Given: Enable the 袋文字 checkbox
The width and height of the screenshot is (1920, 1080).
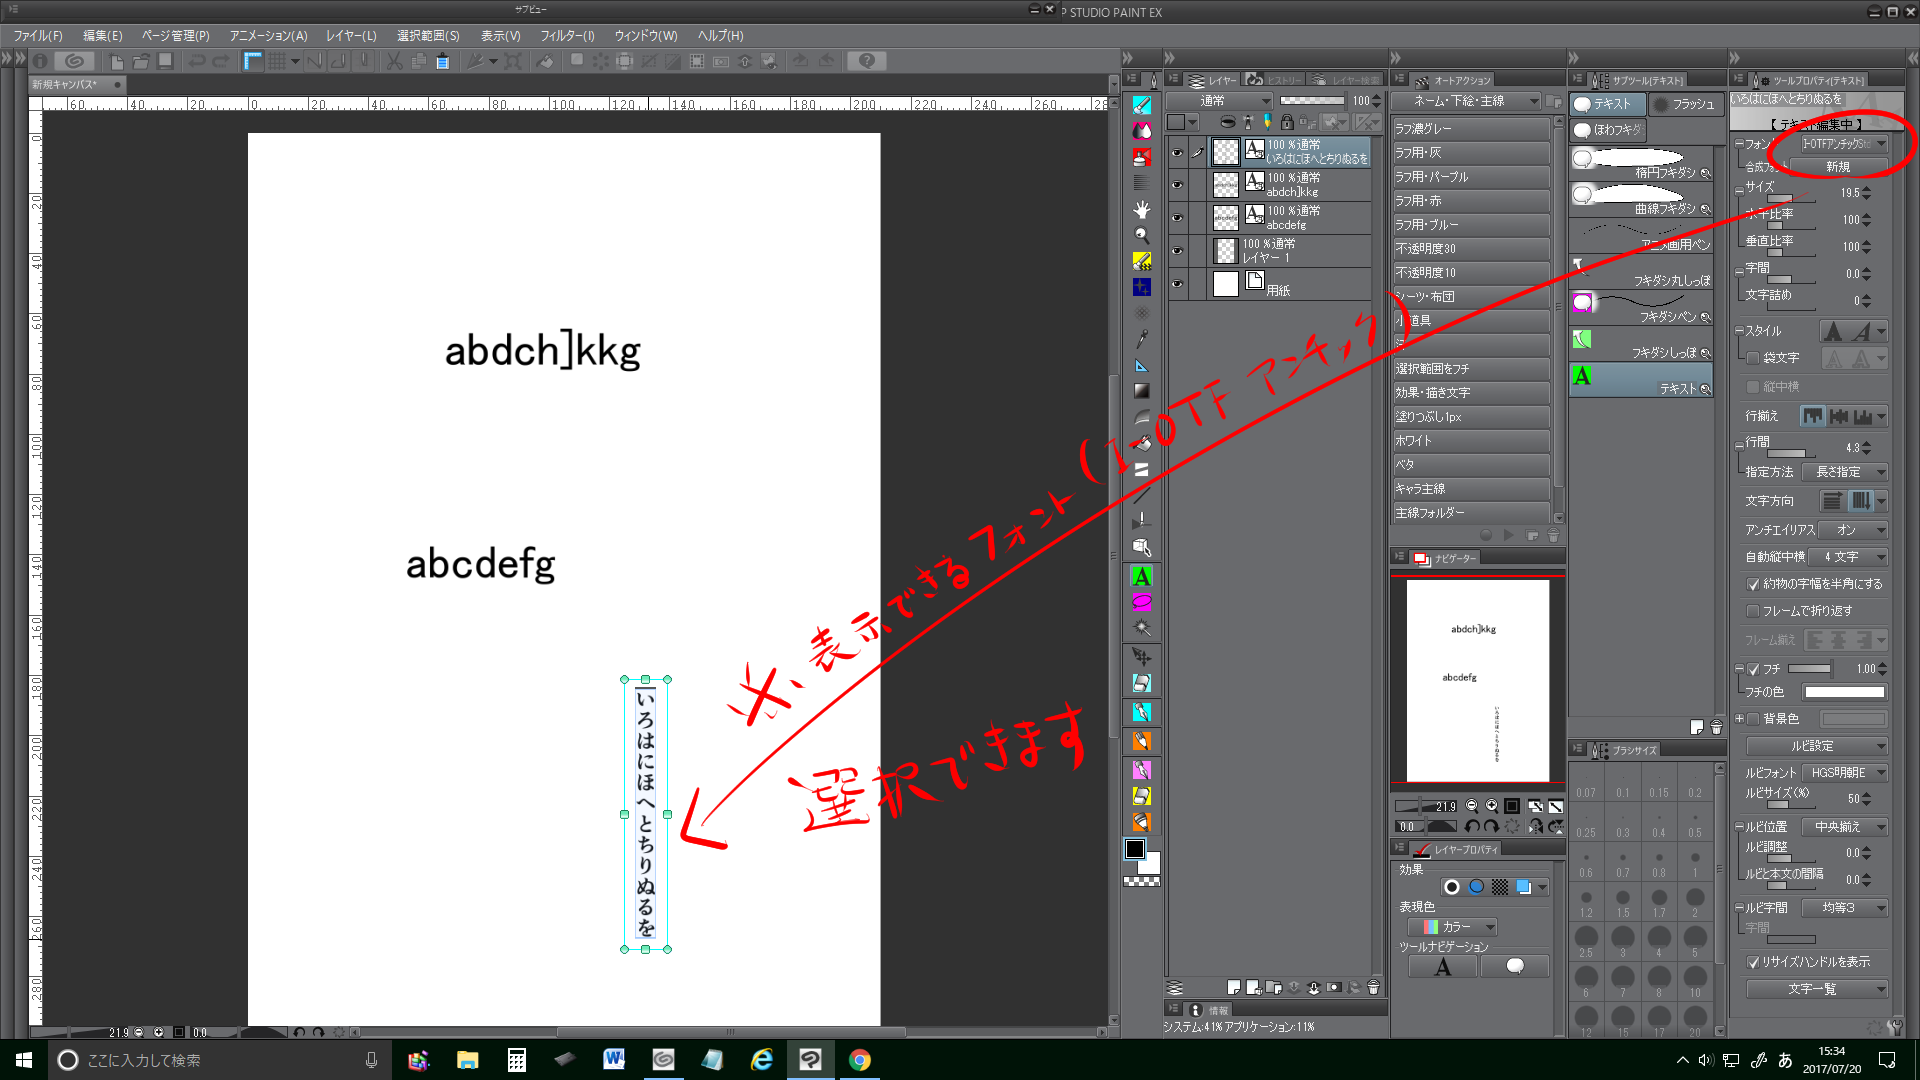Looking at the screenshot, I should pos(1753,358).
